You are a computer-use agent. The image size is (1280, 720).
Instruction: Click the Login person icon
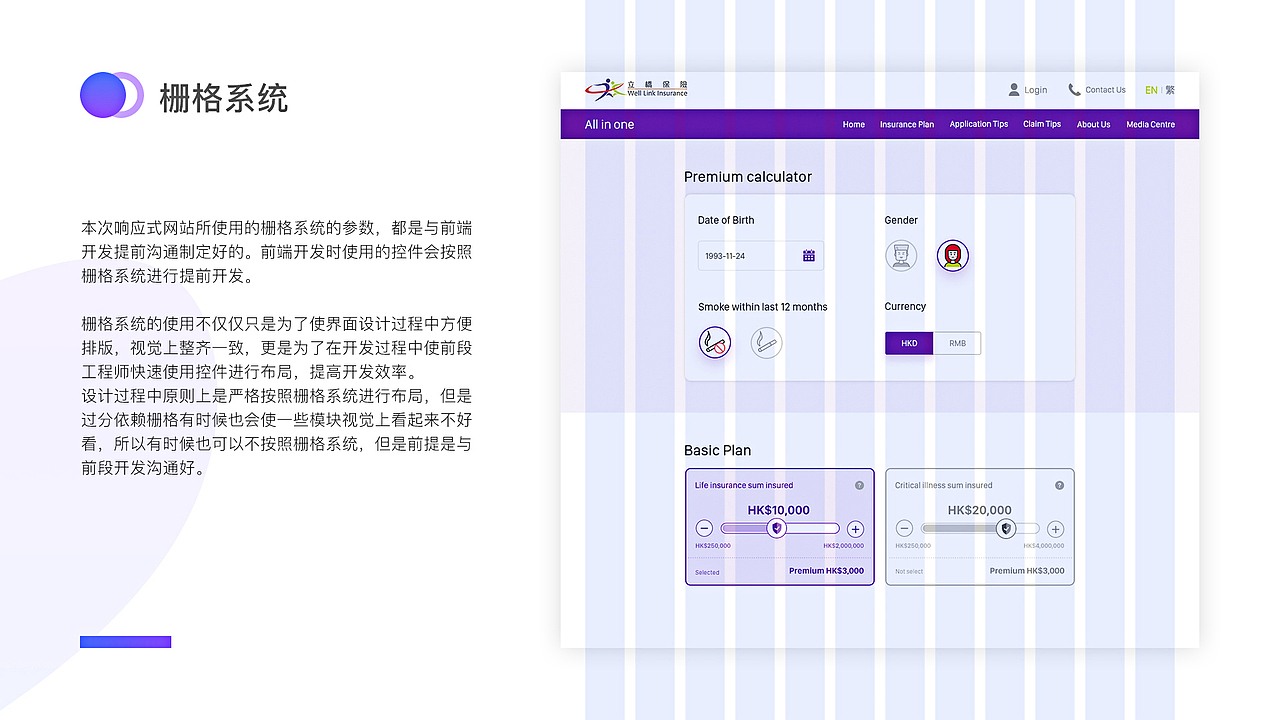(x=1014, y=90)
